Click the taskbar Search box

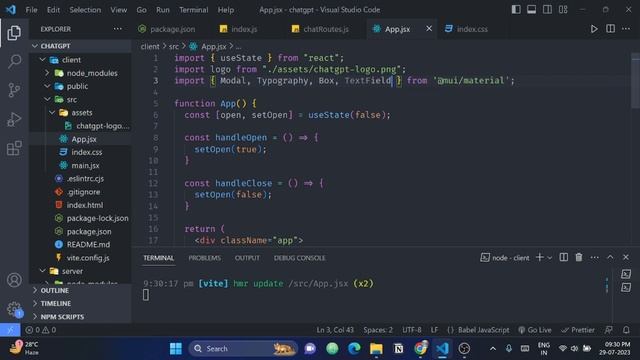pos(243,349)
